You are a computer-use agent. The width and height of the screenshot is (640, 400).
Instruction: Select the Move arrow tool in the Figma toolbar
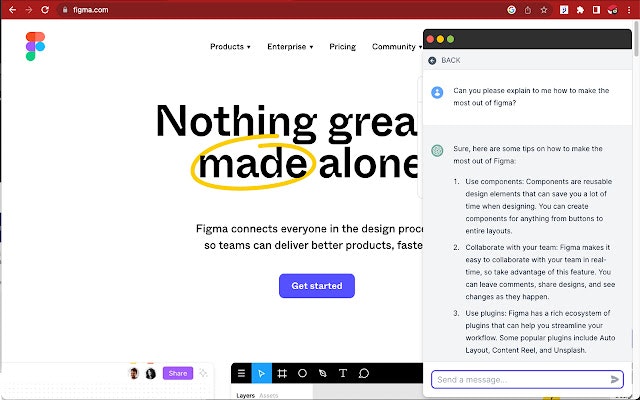(x=262, y=373)
